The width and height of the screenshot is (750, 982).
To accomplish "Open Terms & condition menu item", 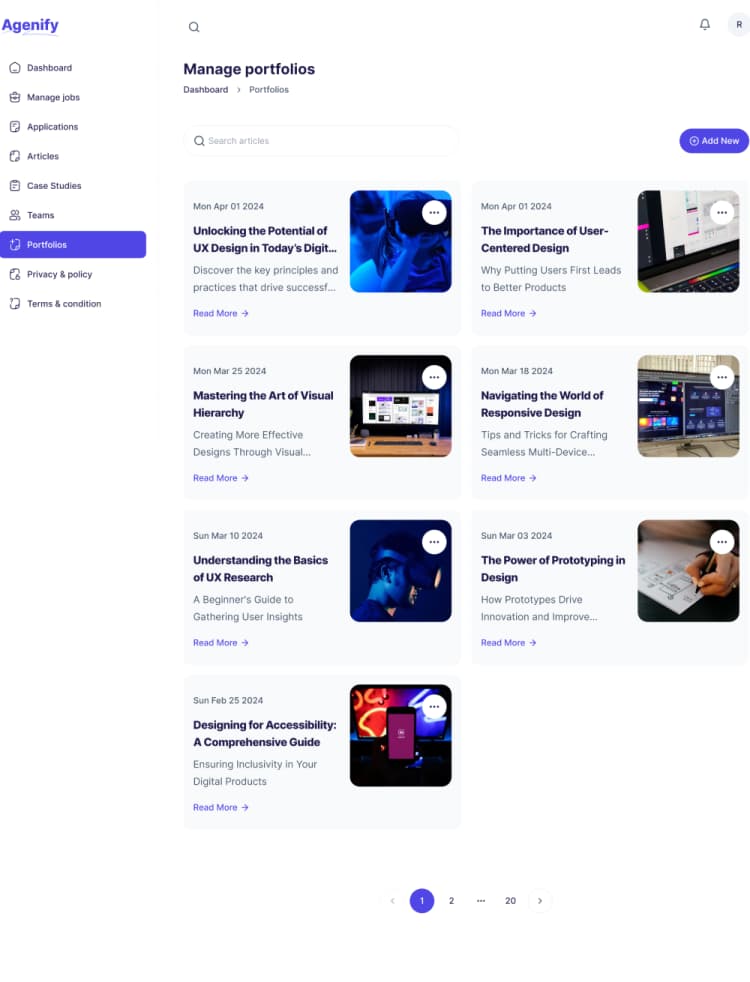I will click(73, 304).
